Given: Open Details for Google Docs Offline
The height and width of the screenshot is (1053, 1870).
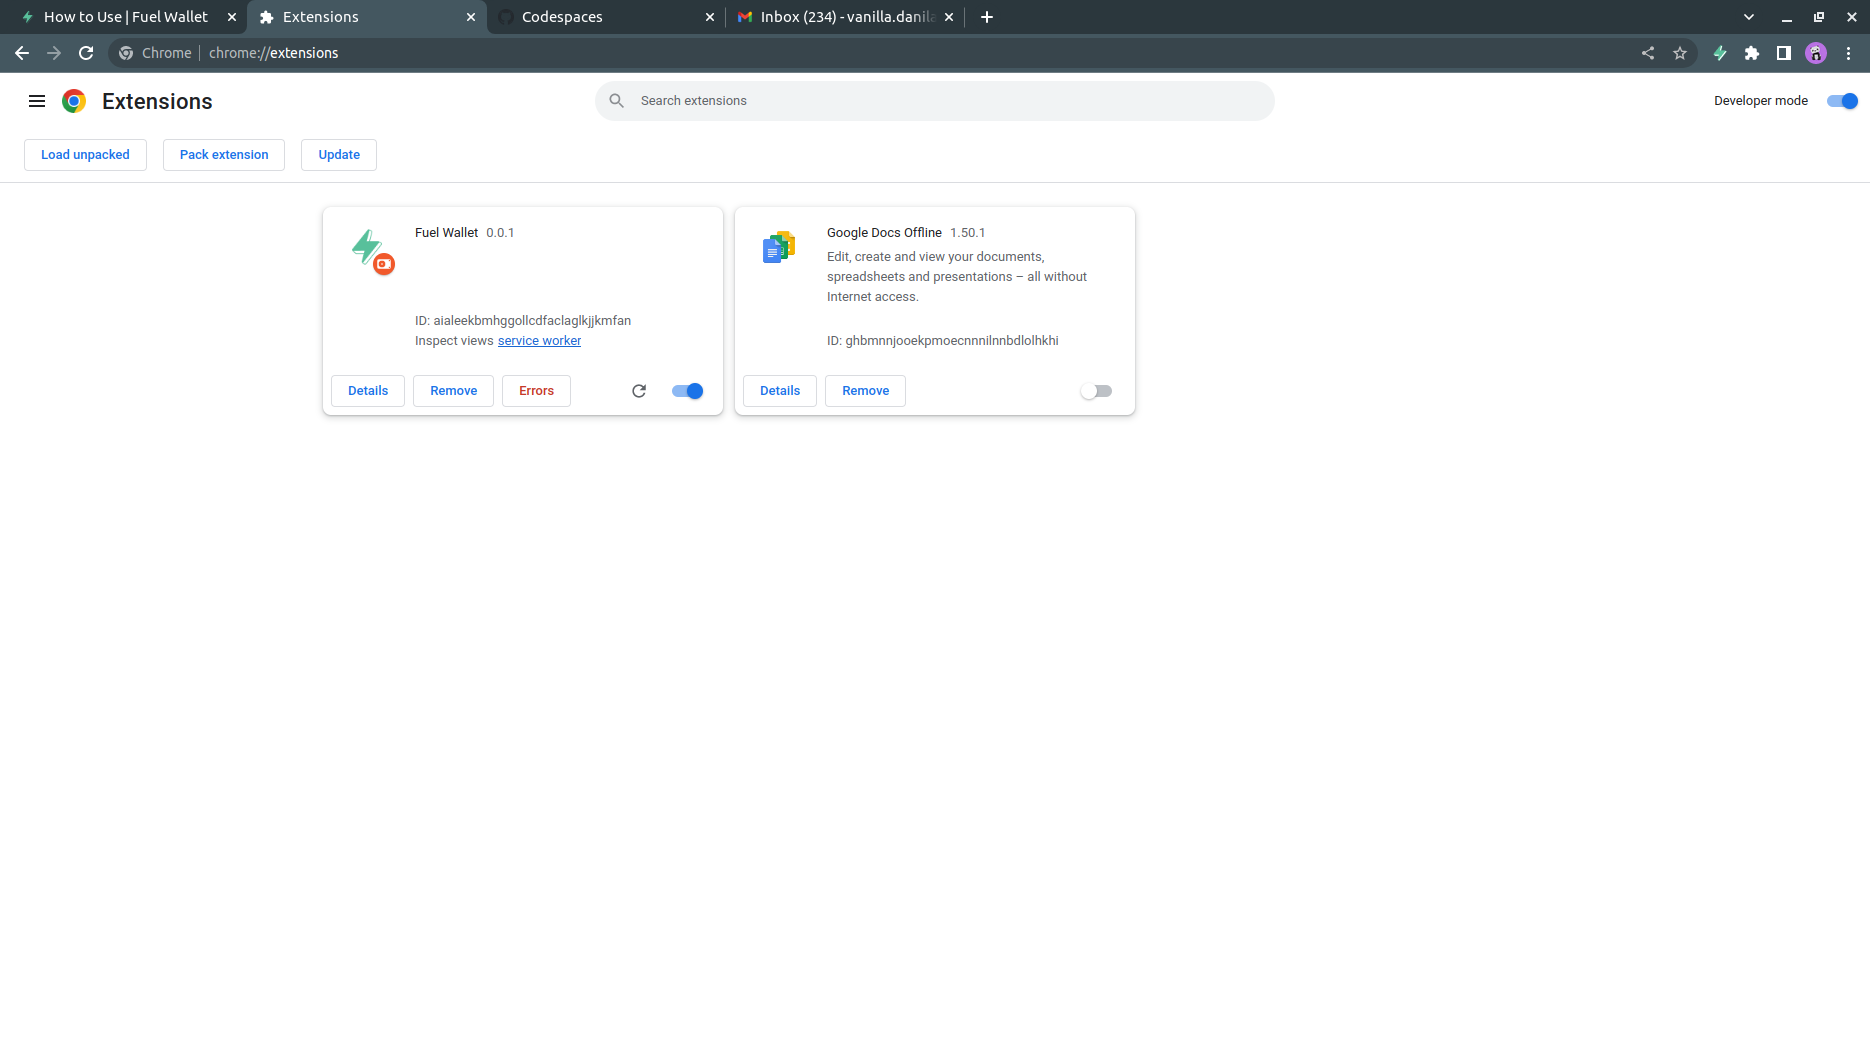Looking at the screenshot, I should [x=779, y=391].
